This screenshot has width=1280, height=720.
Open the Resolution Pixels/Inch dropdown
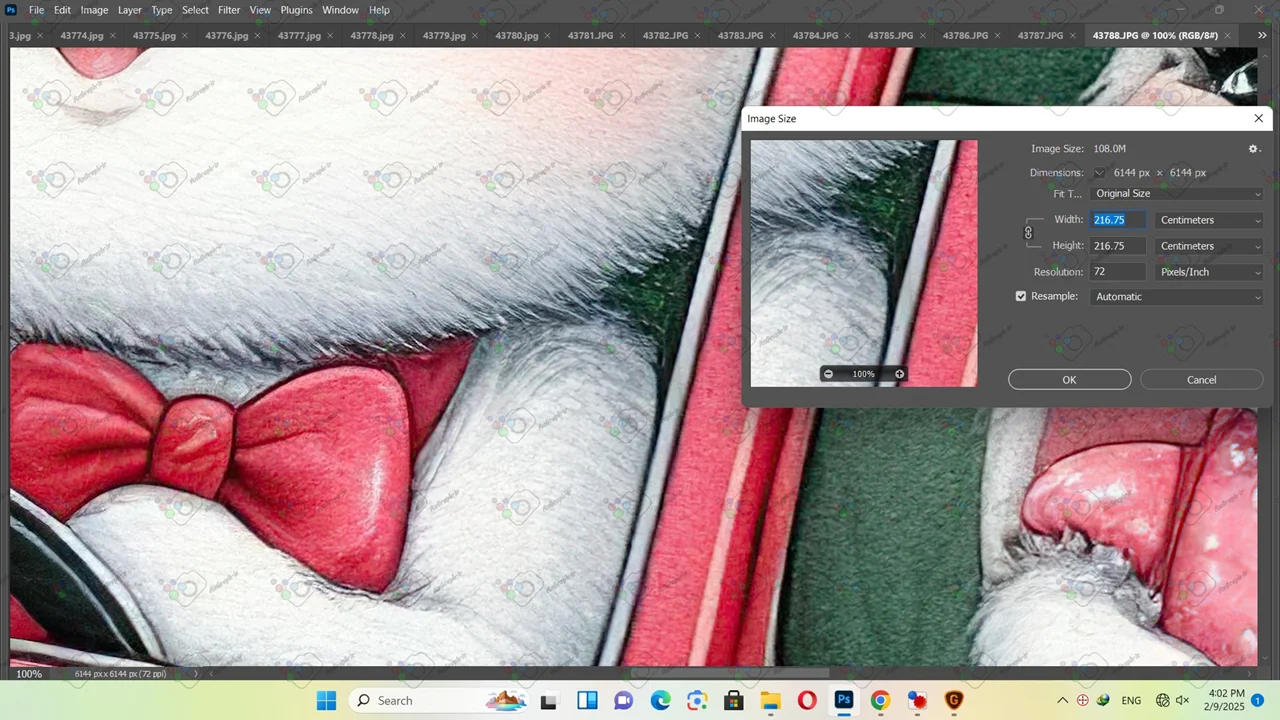point(1209,272)
